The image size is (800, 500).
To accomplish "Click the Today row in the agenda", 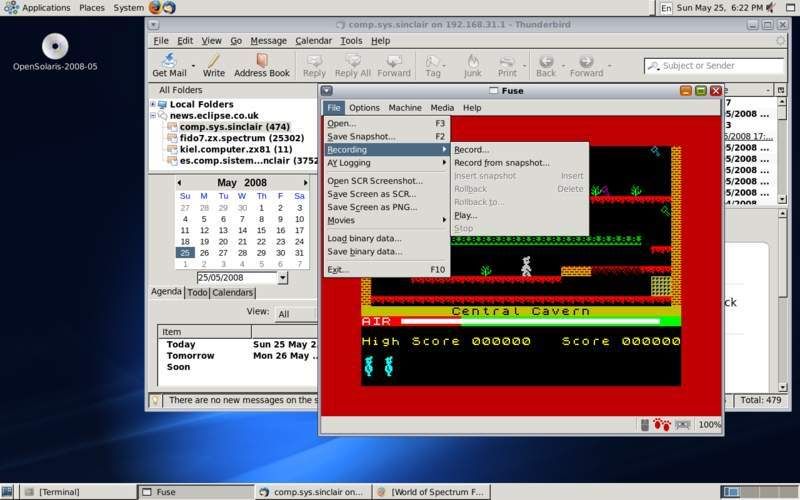I will pos(237,344).
